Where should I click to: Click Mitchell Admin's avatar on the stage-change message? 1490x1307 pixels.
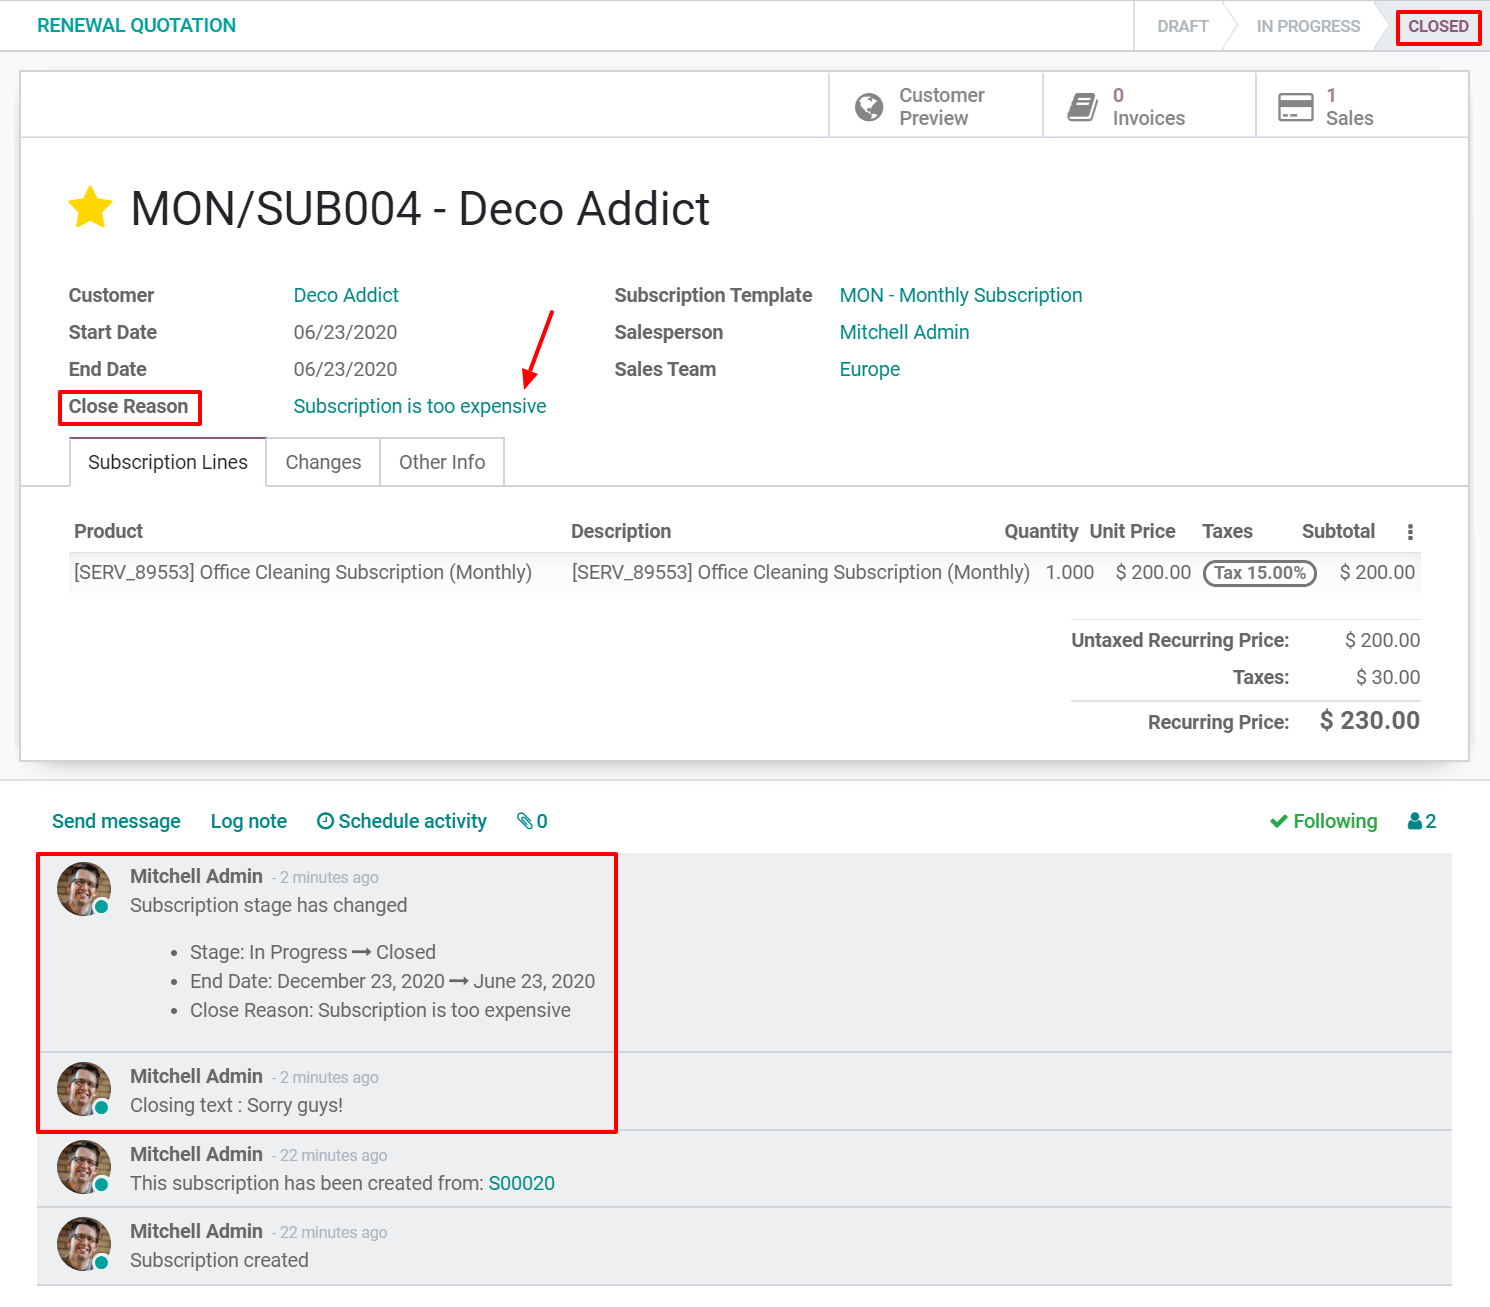point(83,888)
